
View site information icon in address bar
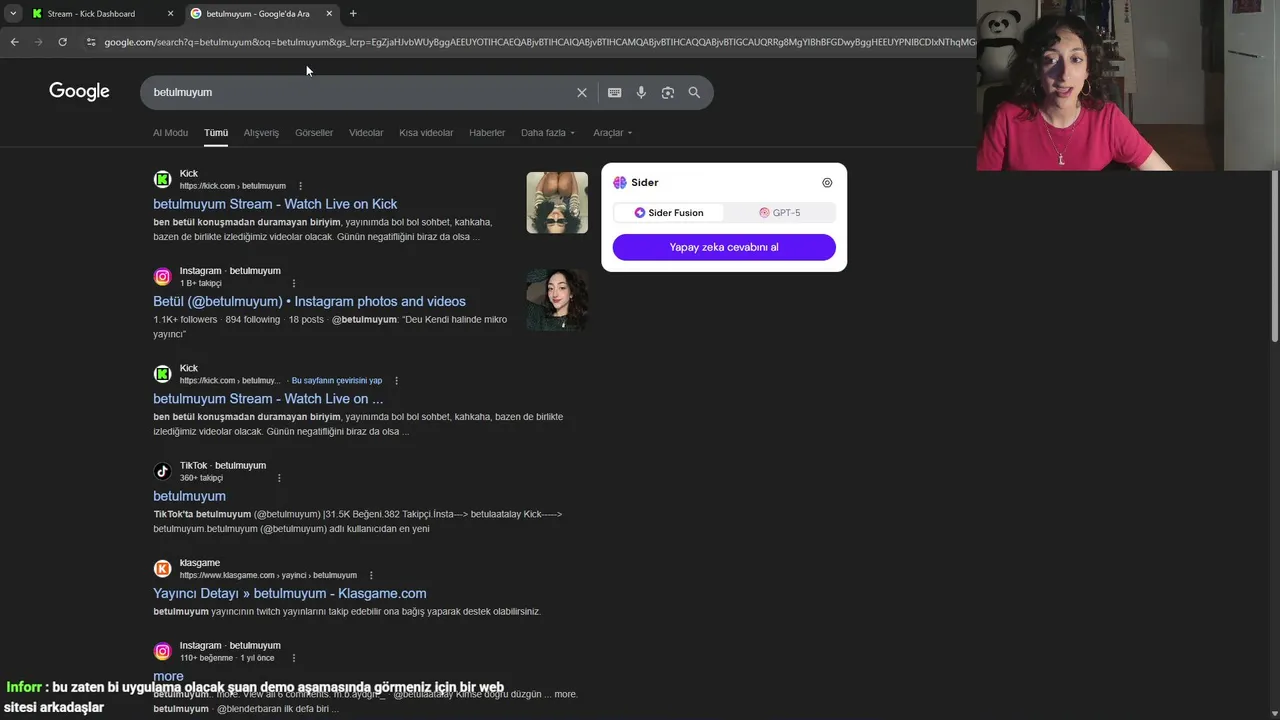point(91,42)
